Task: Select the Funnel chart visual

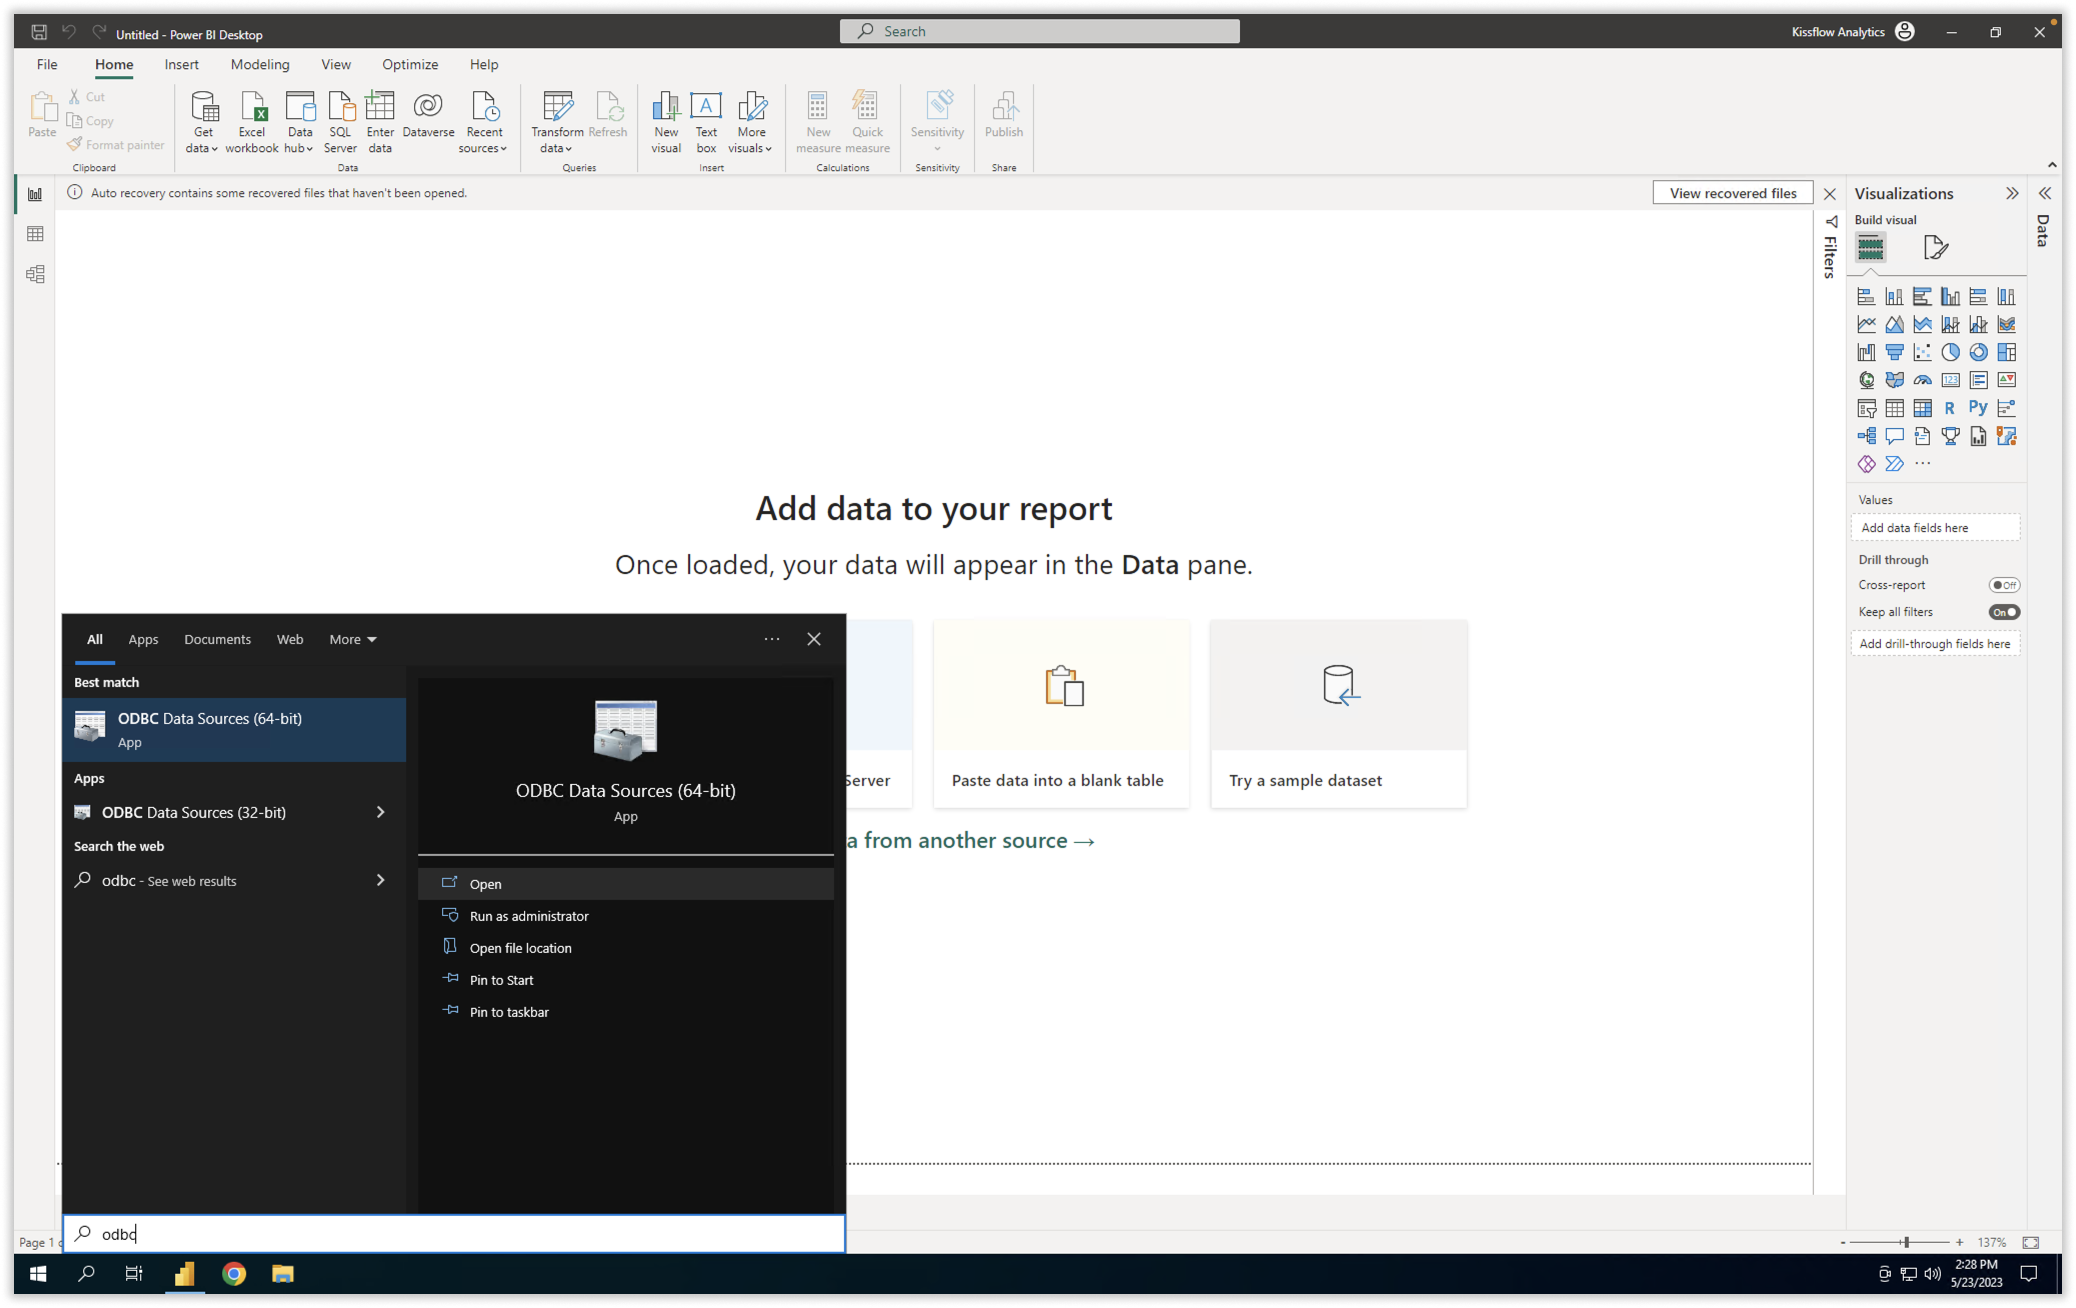Action: (x=1894, y=352)
